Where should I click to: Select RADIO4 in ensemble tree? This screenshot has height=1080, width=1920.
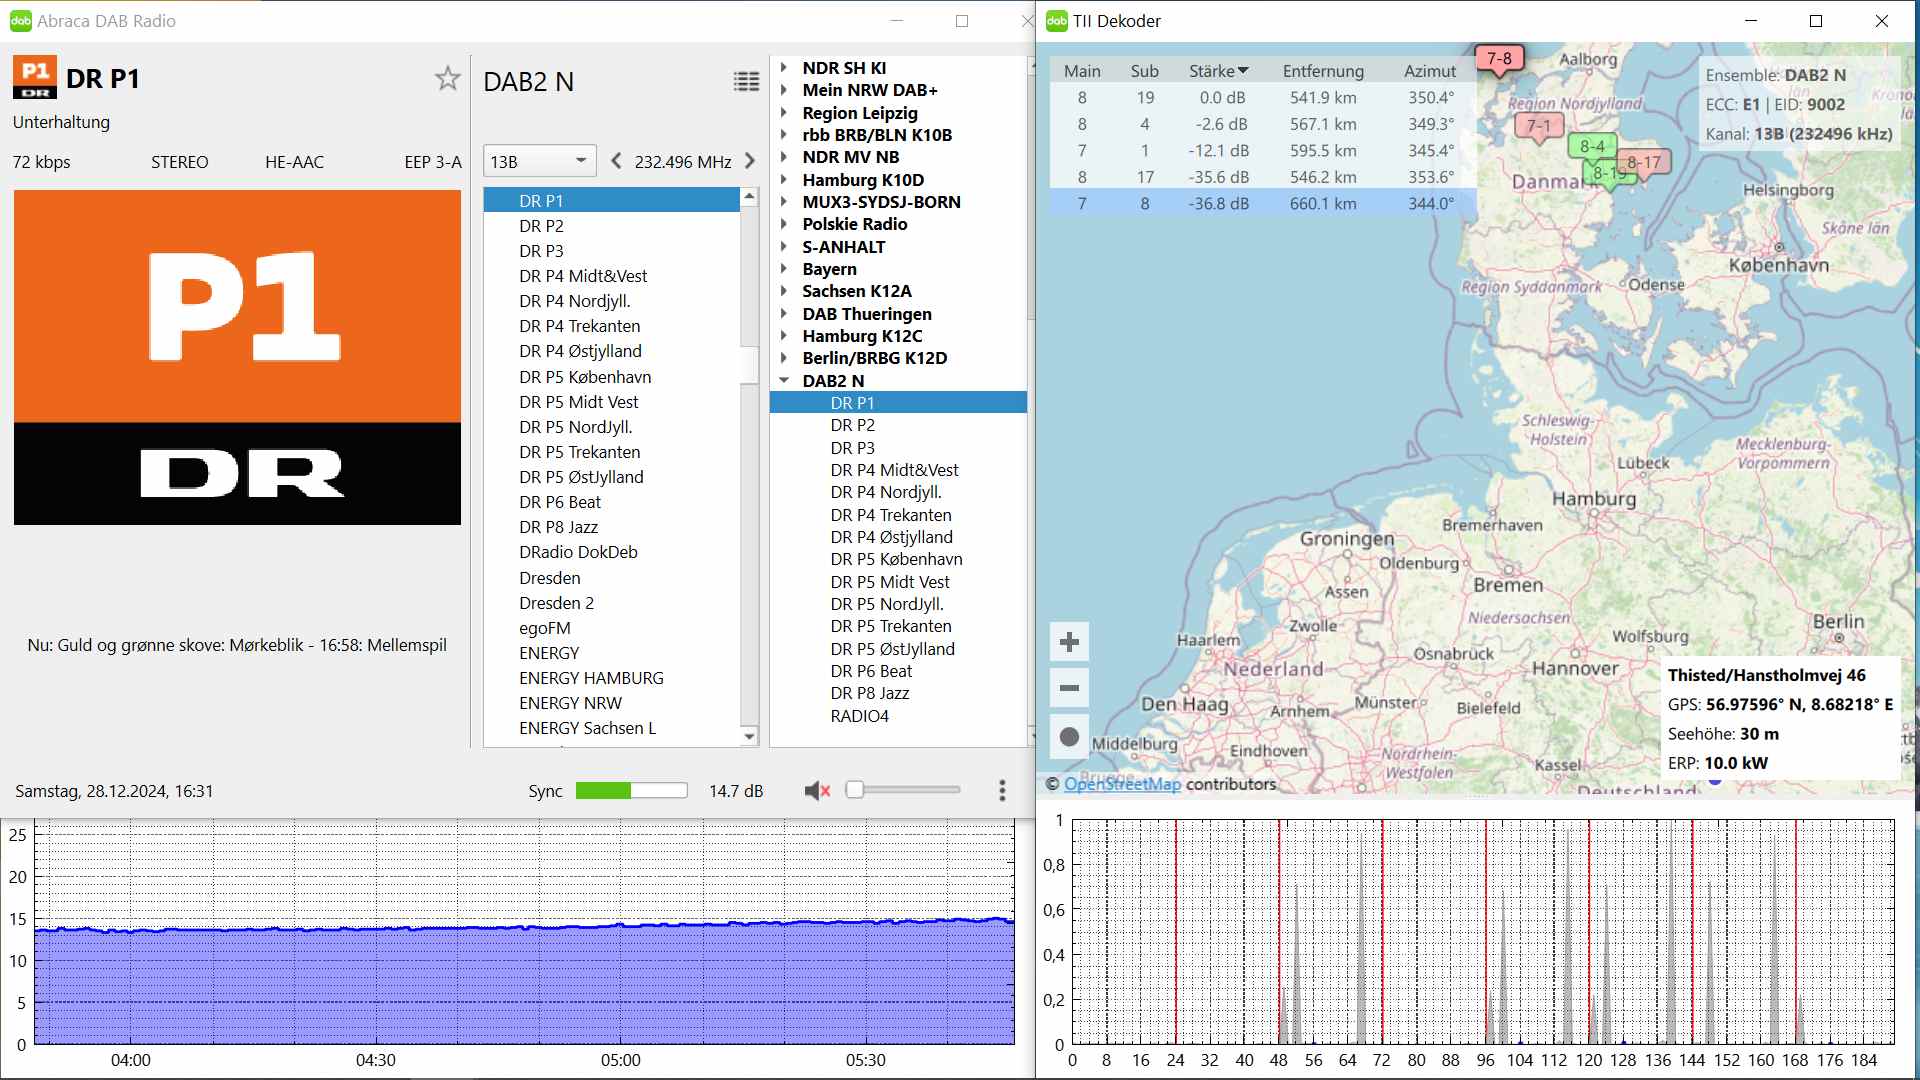(859, 716)
